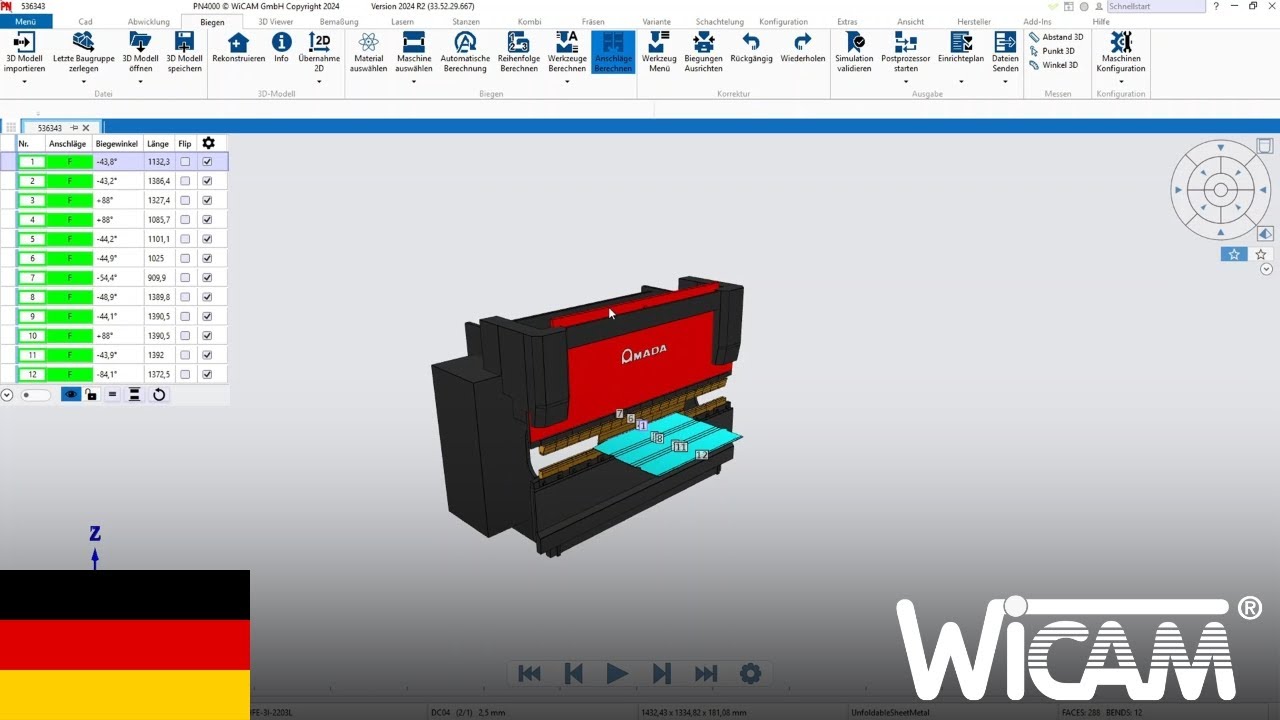Click the view cube icon above navigation wheel
1280x720 pixels.
pyautogui.click(x=1264, y=146)
